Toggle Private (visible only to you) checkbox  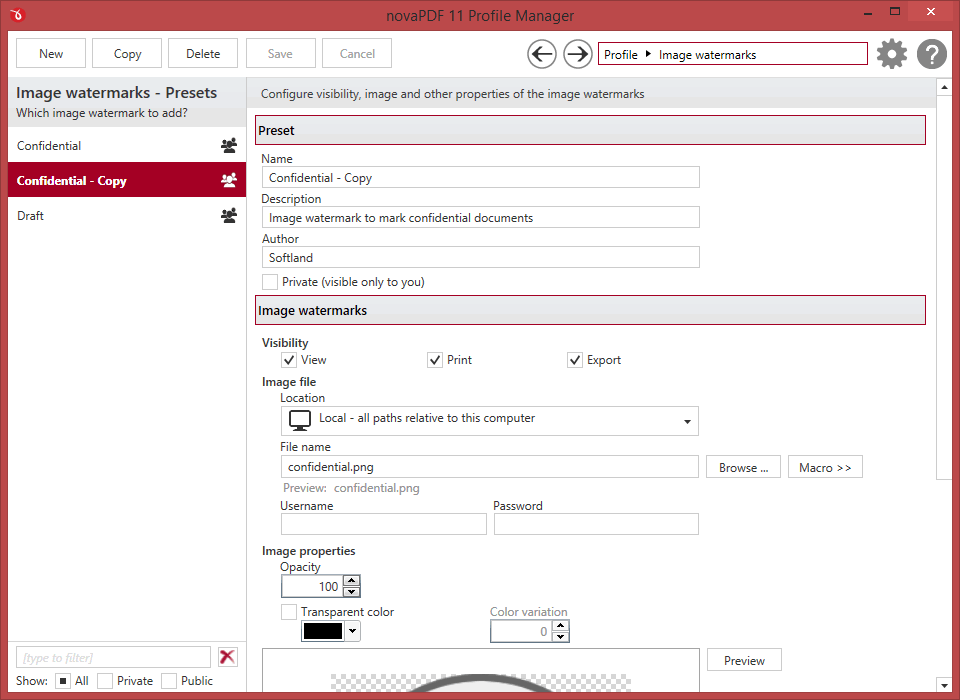point(270,282)
